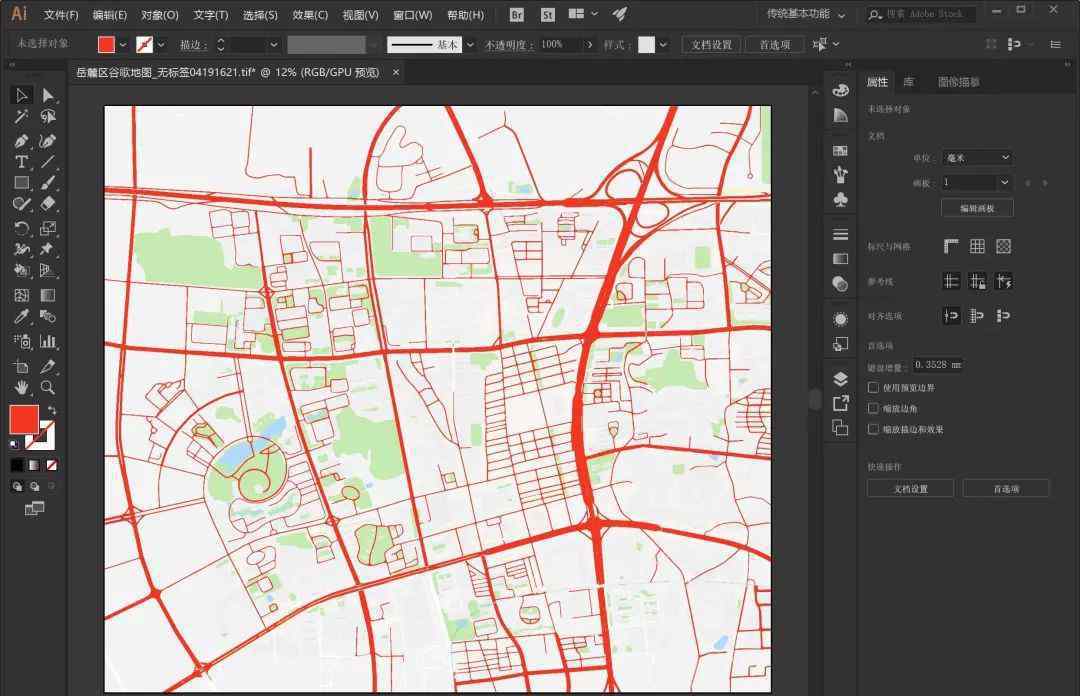This screenshot has height=696, width=1080.
Task: Toggle show grid button
Action: coord(977,247)
